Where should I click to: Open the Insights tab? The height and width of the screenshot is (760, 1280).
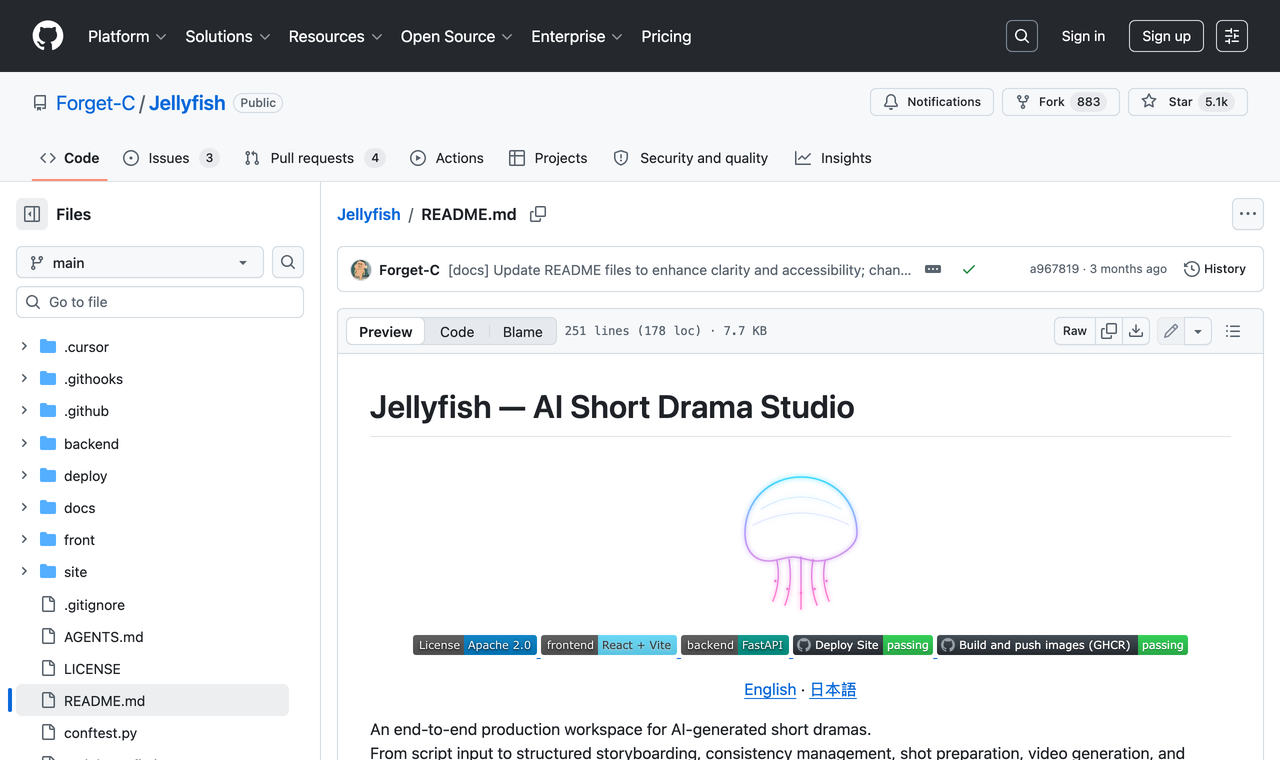coord(833,158)
